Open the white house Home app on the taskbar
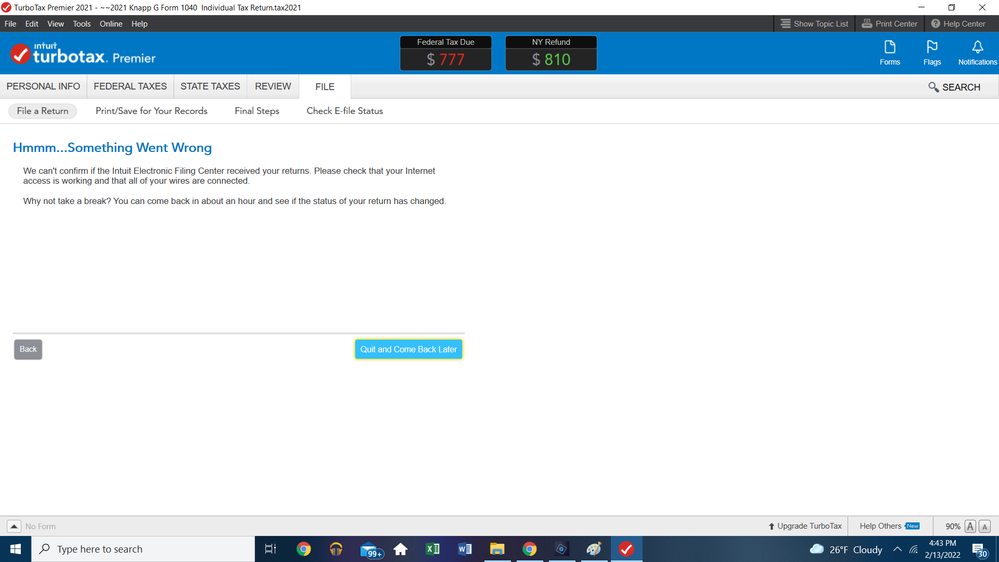The width and height of the screenshot is (999, 562). (x=400, y=549)
